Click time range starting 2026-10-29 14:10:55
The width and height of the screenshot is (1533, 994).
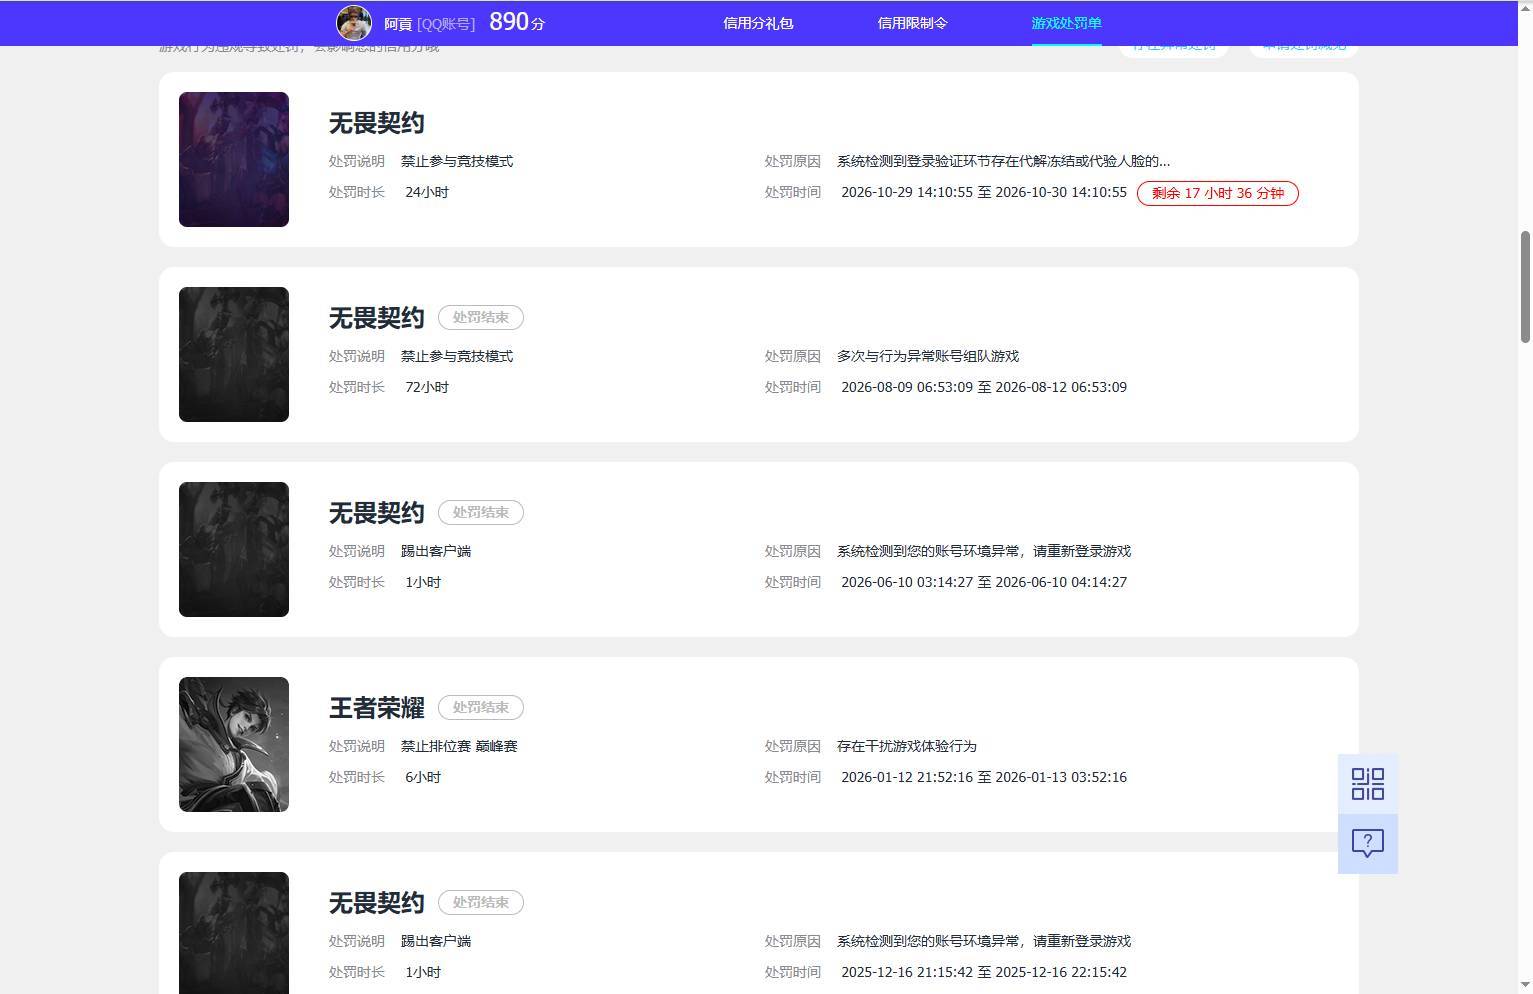coord(984,192)
